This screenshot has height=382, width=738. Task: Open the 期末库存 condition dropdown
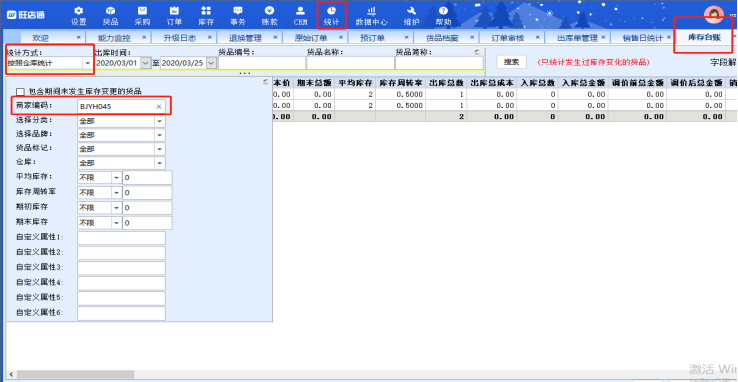[116, 223]
